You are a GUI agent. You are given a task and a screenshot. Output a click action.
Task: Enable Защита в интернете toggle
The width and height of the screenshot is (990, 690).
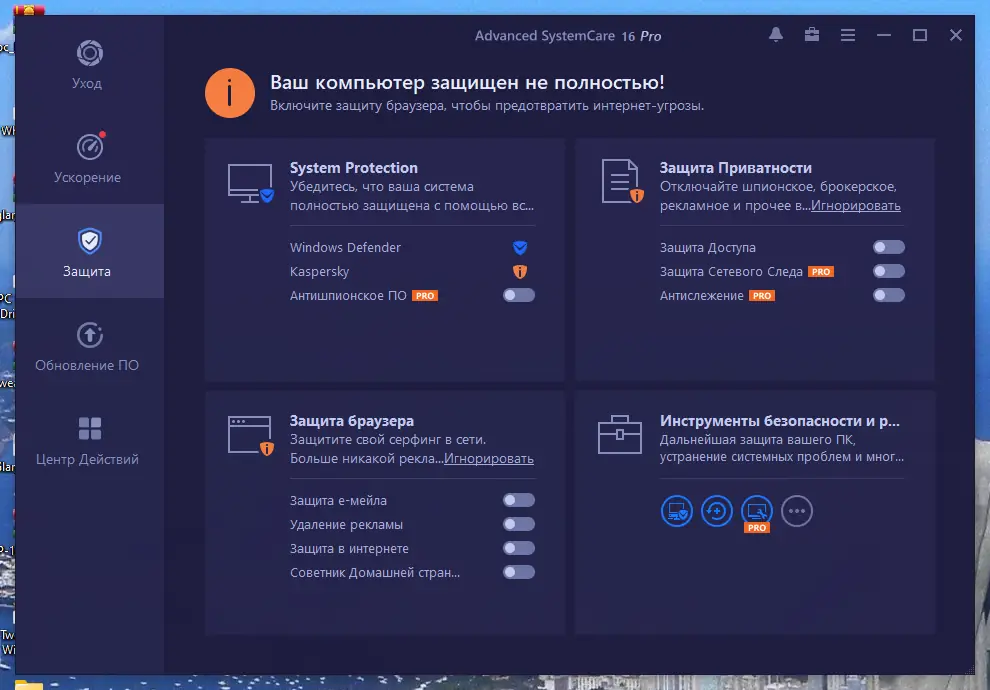click(x=518, y=549)
